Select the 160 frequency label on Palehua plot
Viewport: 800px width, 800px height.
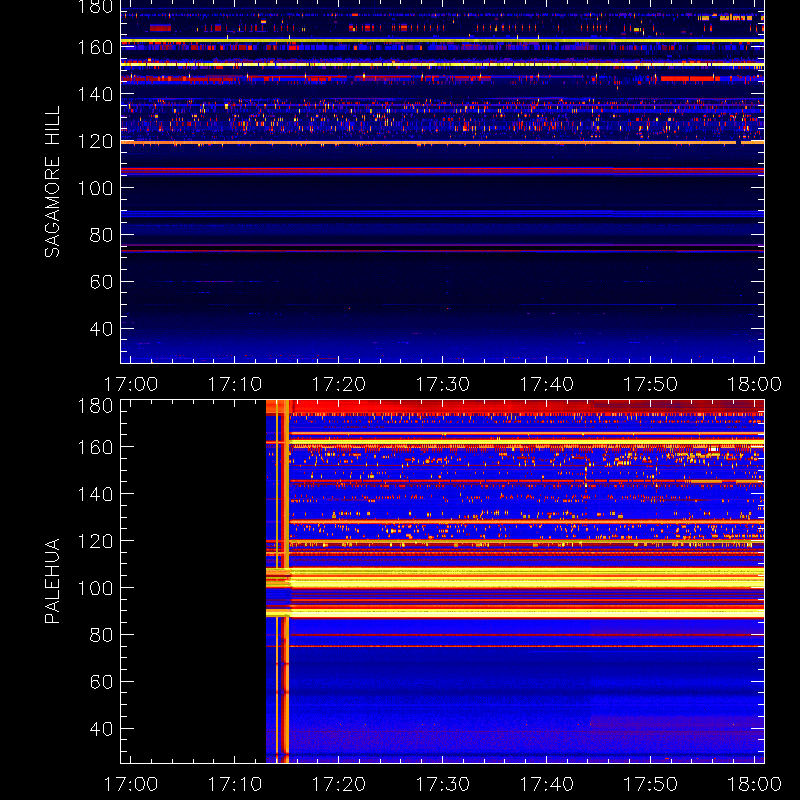click(x=95, y=447)
